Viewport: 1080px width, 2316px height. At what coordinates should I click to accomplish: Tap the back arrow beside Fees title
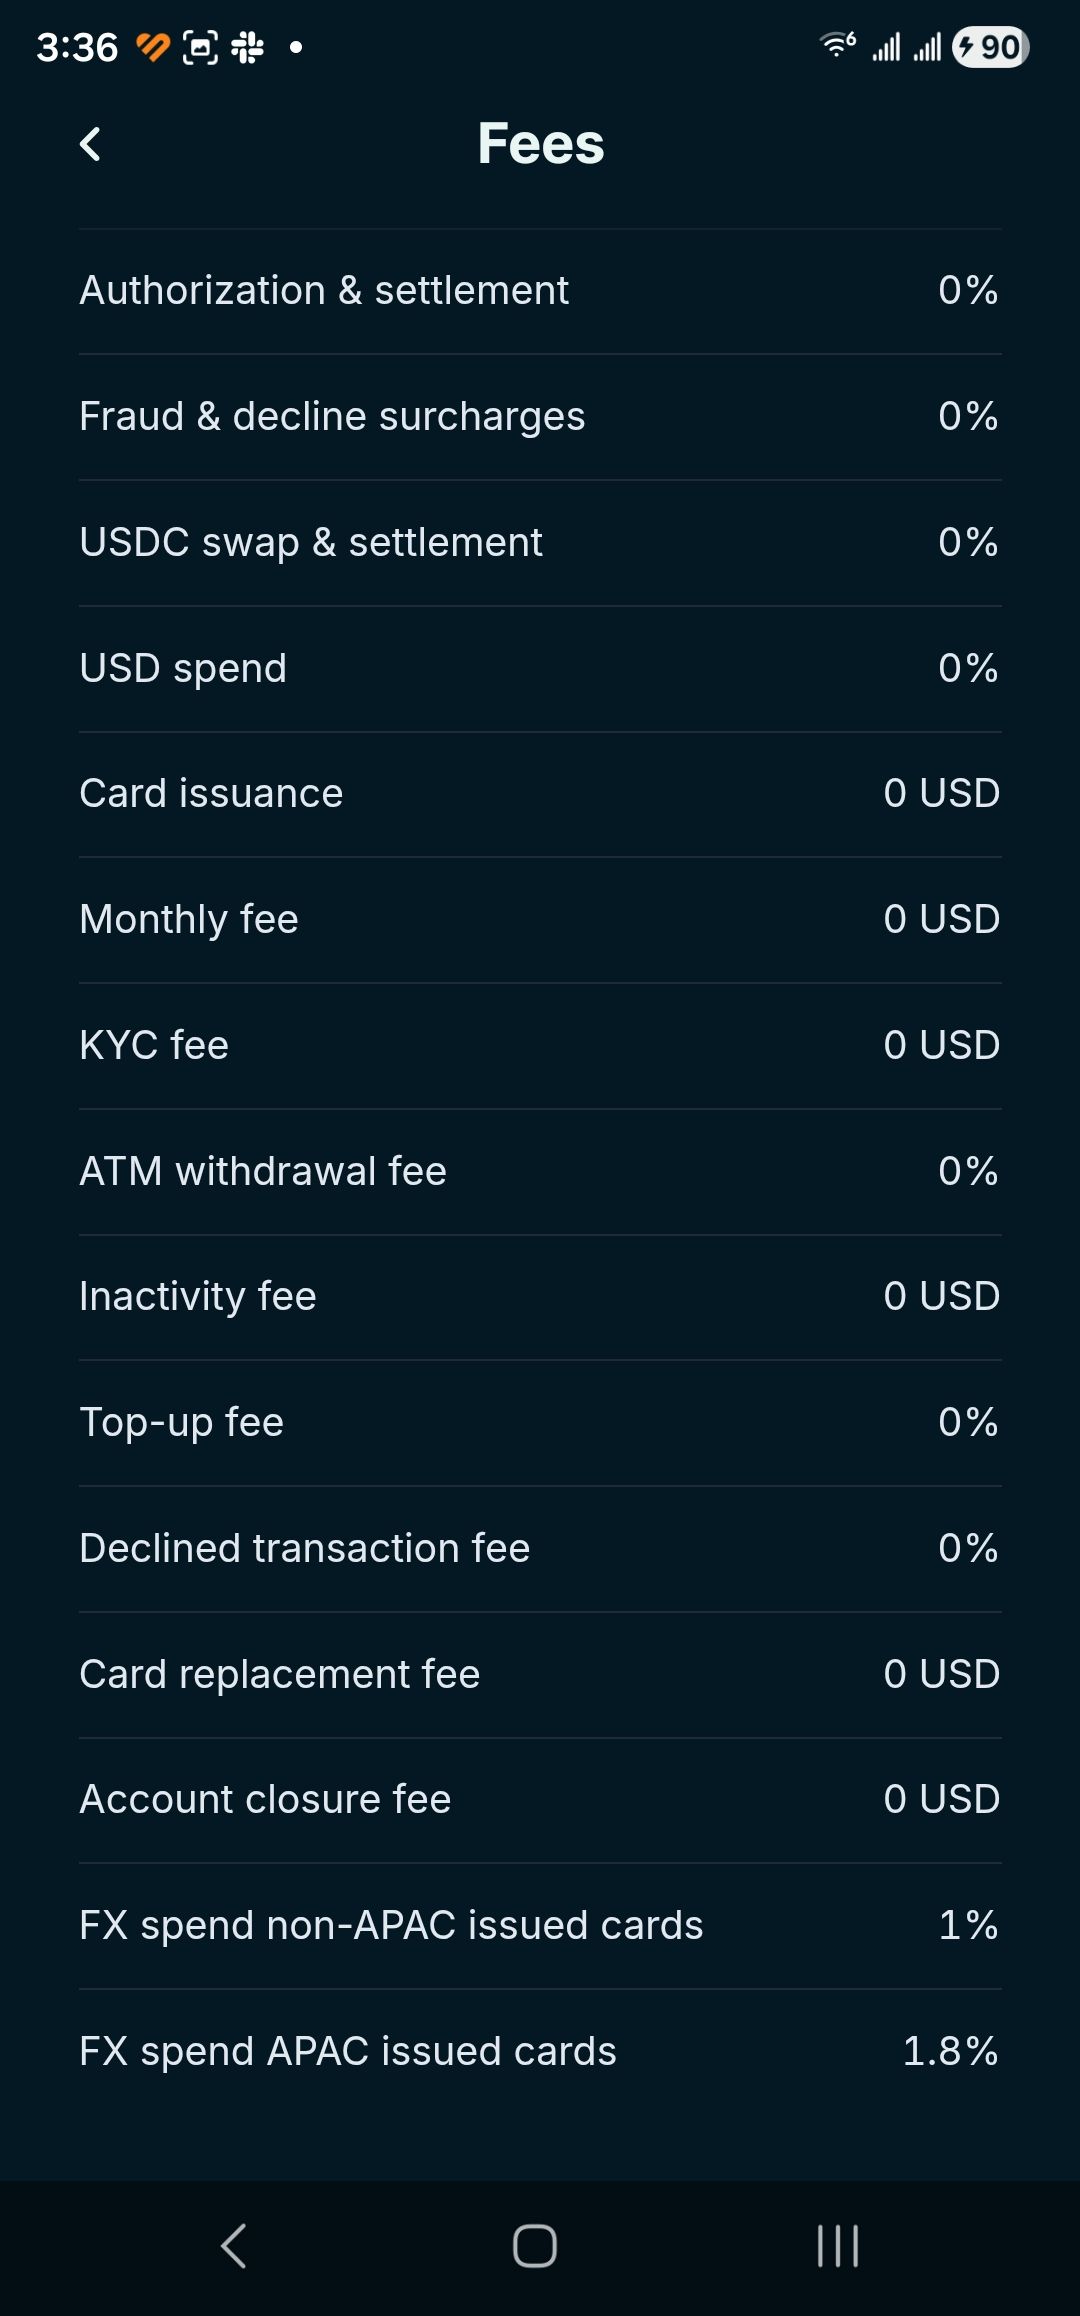(x=90, y=144)
